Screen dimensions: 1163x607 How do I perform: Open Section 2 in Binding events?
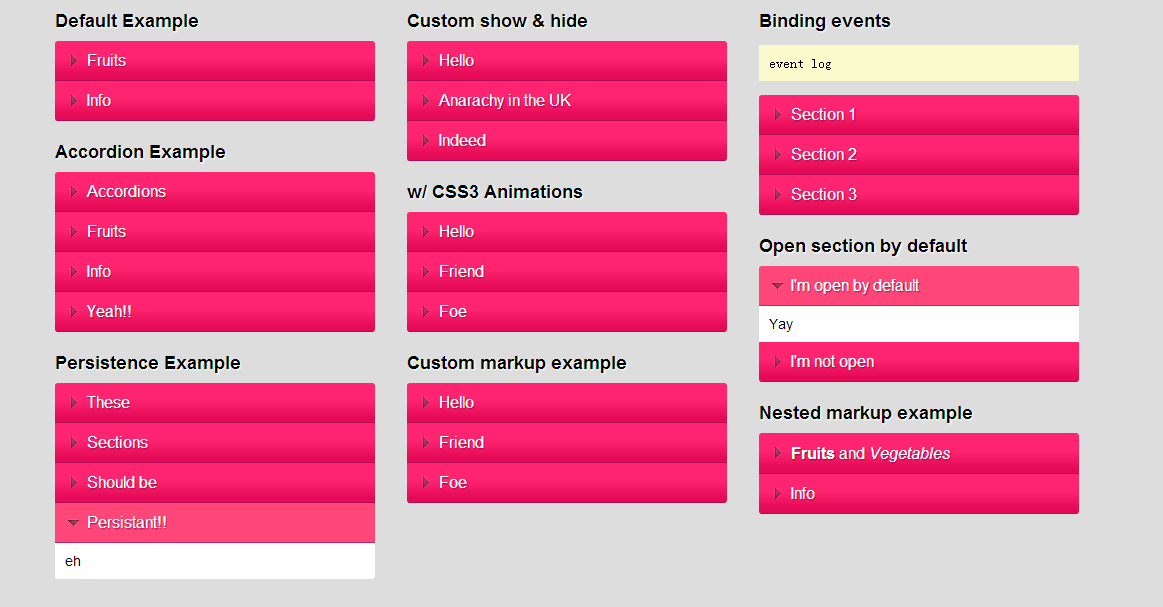point(919,155)
